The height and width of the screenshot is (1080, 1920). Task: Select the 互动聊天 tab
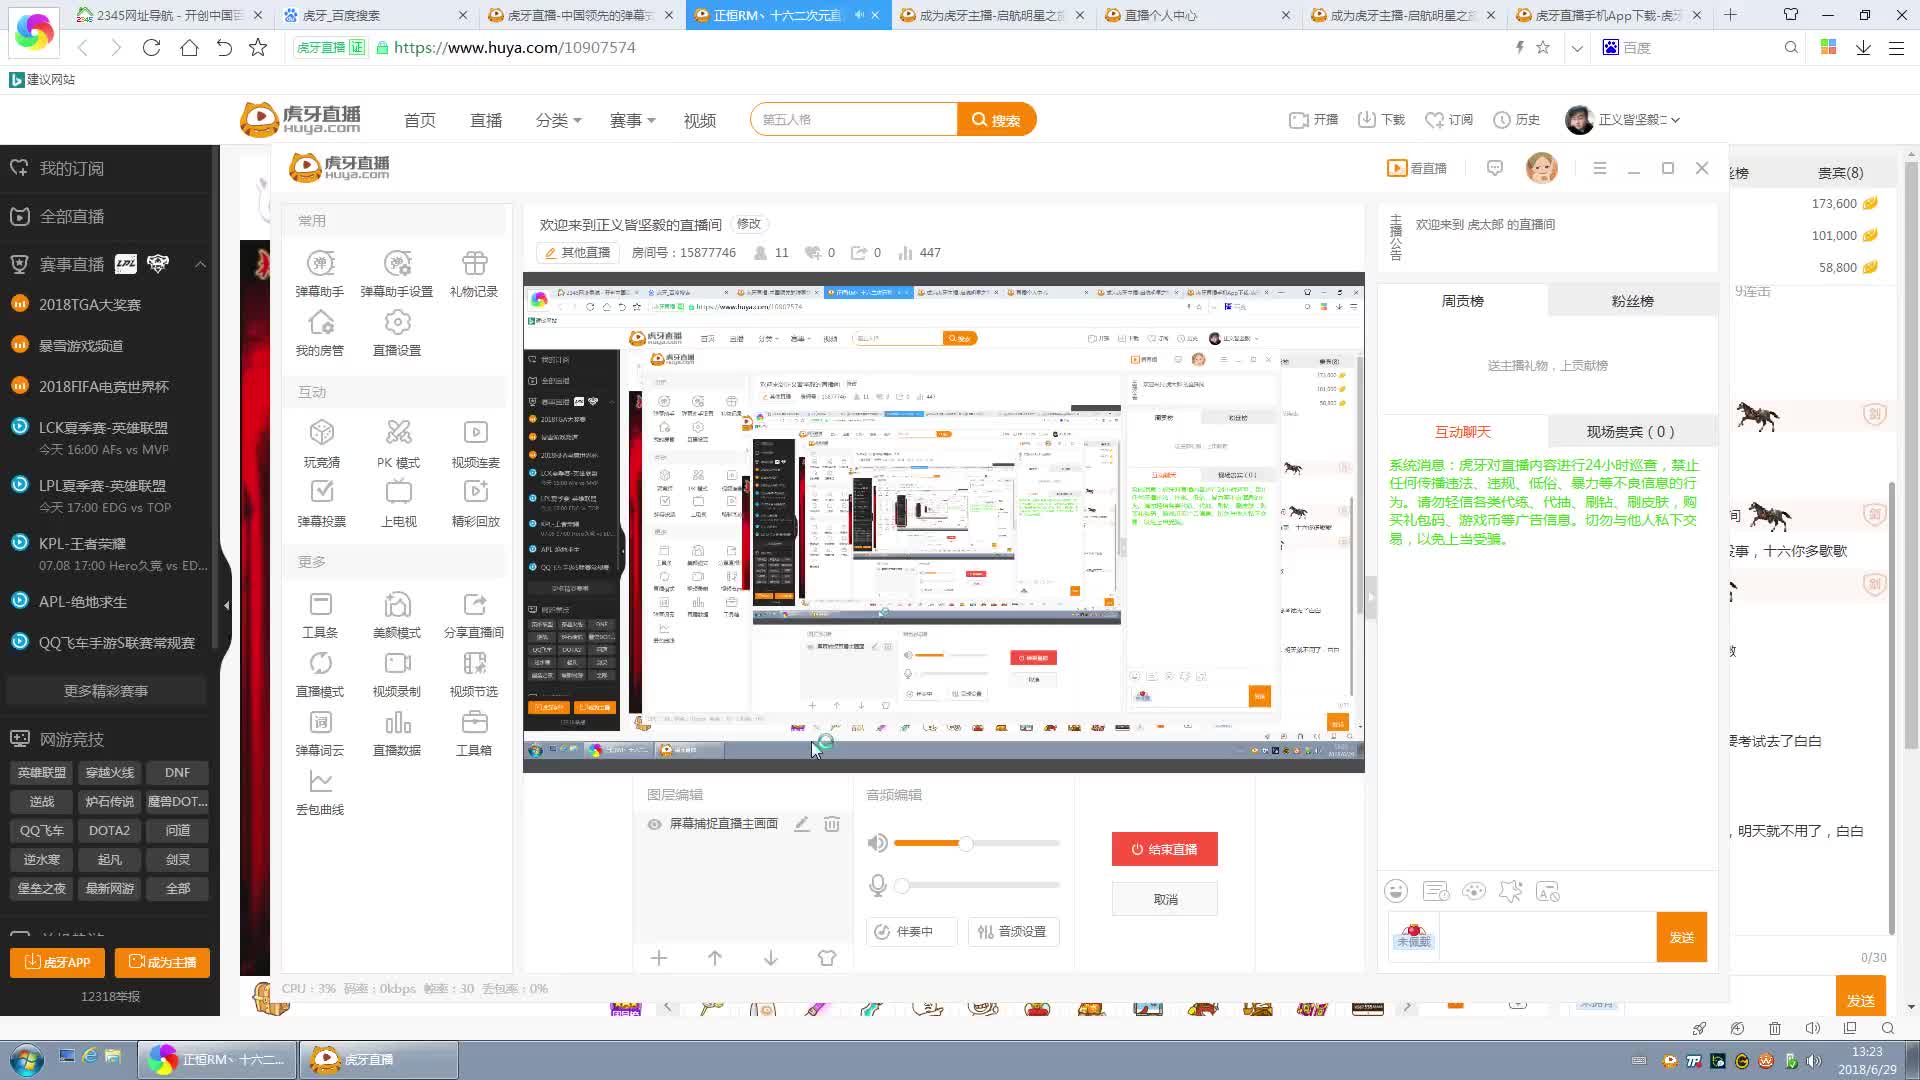click(x=1463, y=432)
